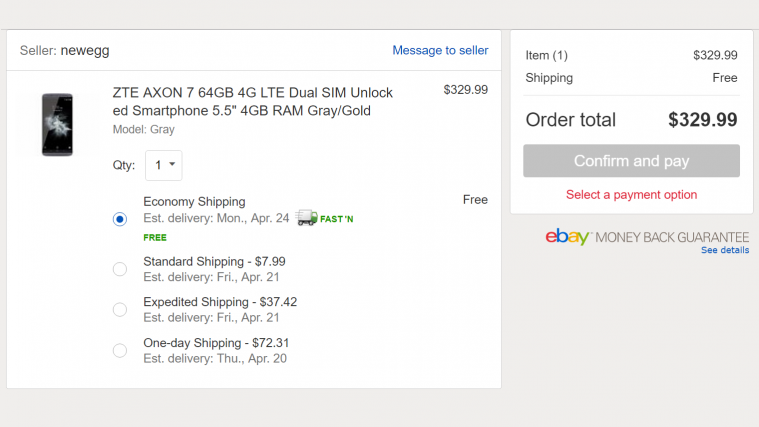Click the green FREE label under Economy Shipping

tap(155, 238)
